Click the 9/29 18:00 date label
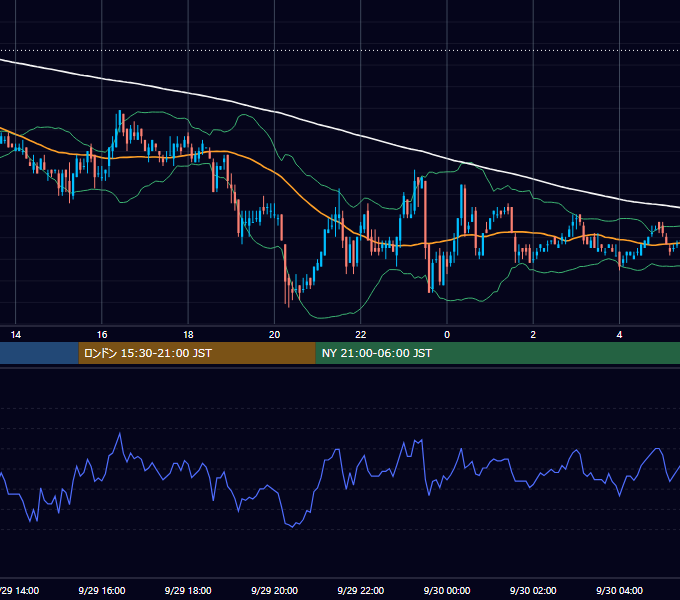The height and width of the screenshot is (600, 680). pos(188,590)
